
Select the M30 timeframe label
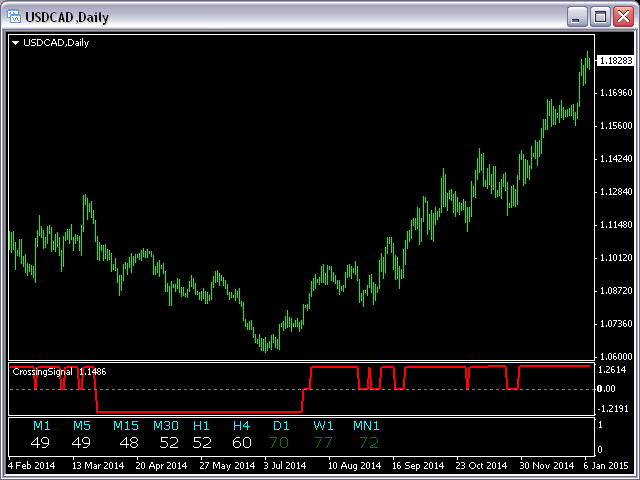(x=166, y=426)
